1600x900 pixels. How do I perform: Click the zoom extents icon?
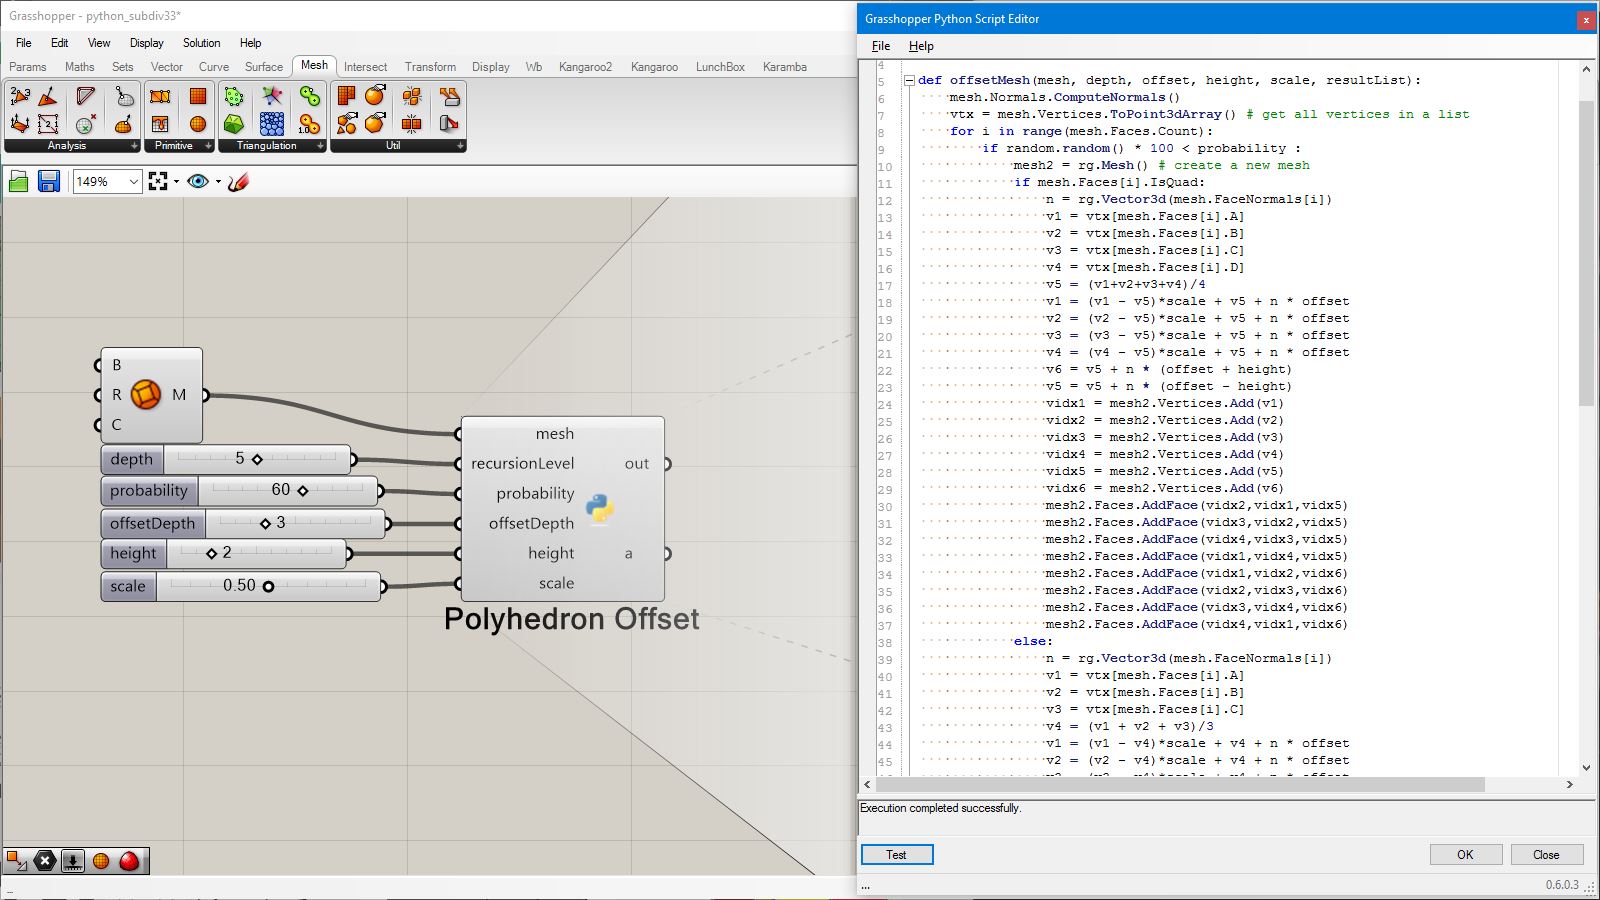click(x=158, y=181)
